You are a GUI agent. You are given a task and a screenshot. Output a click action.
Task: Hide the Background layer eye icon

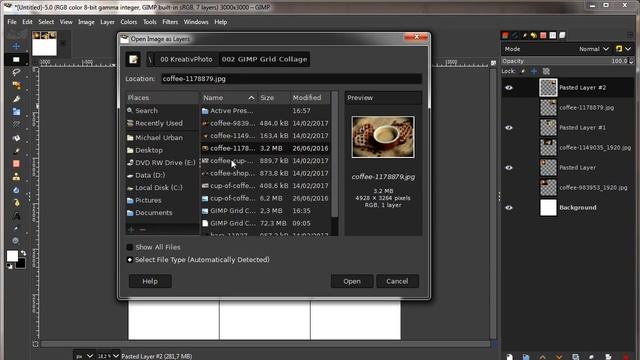pyautogui.click(x=509, y=208)
